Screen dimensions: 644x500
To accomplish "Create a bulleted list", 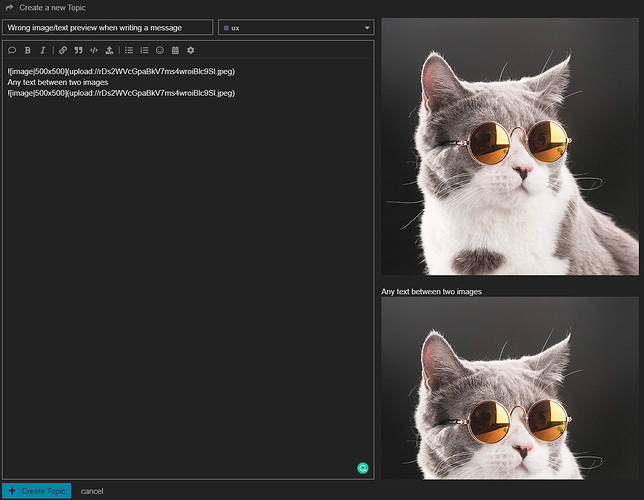I will [x=129, y=50].
